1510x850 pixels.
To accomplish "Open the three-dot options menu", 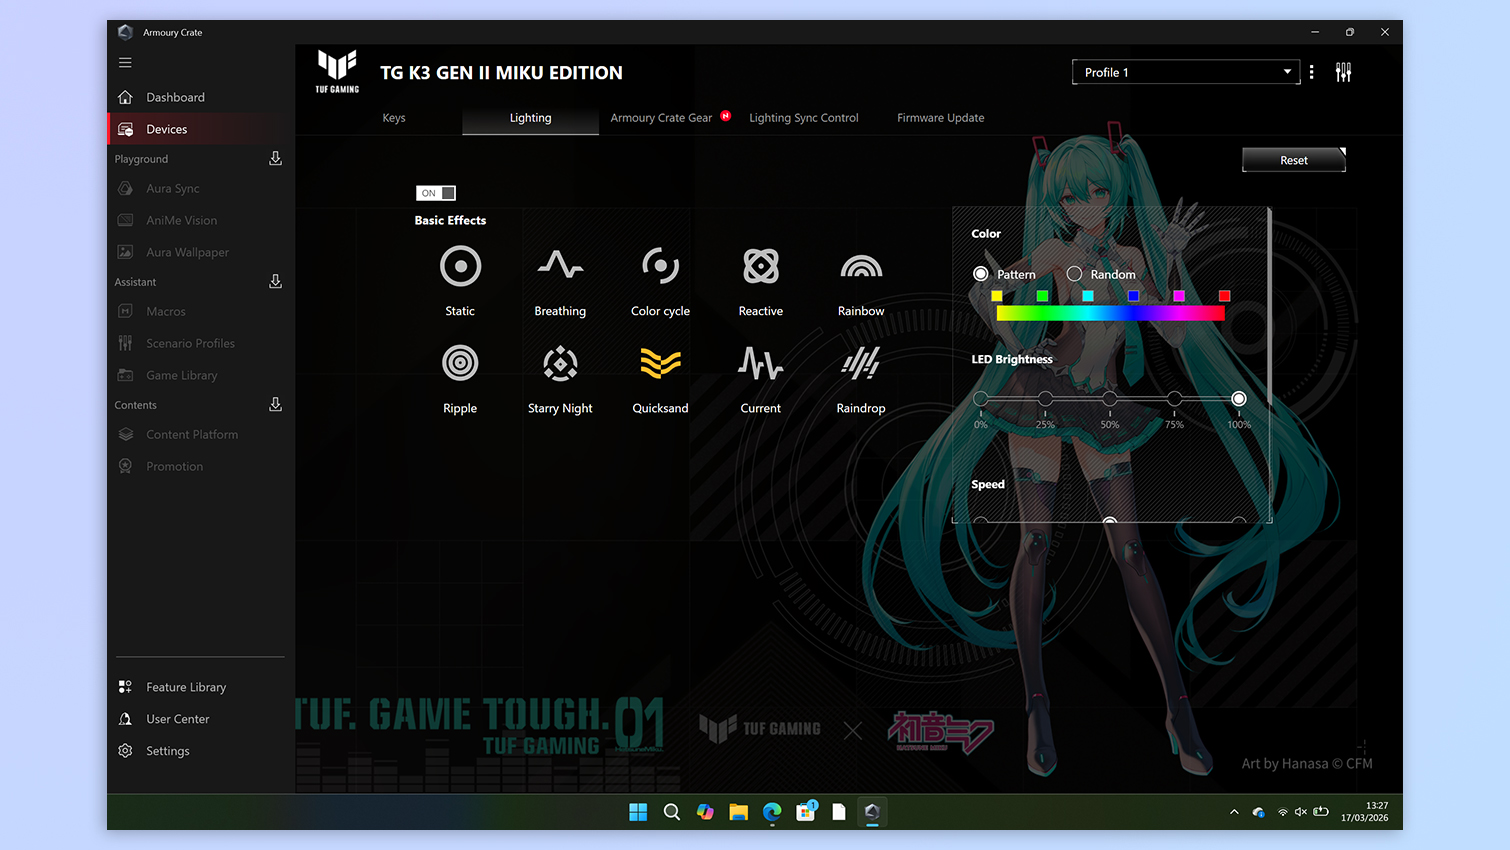I will click(x=1312, y=71).
